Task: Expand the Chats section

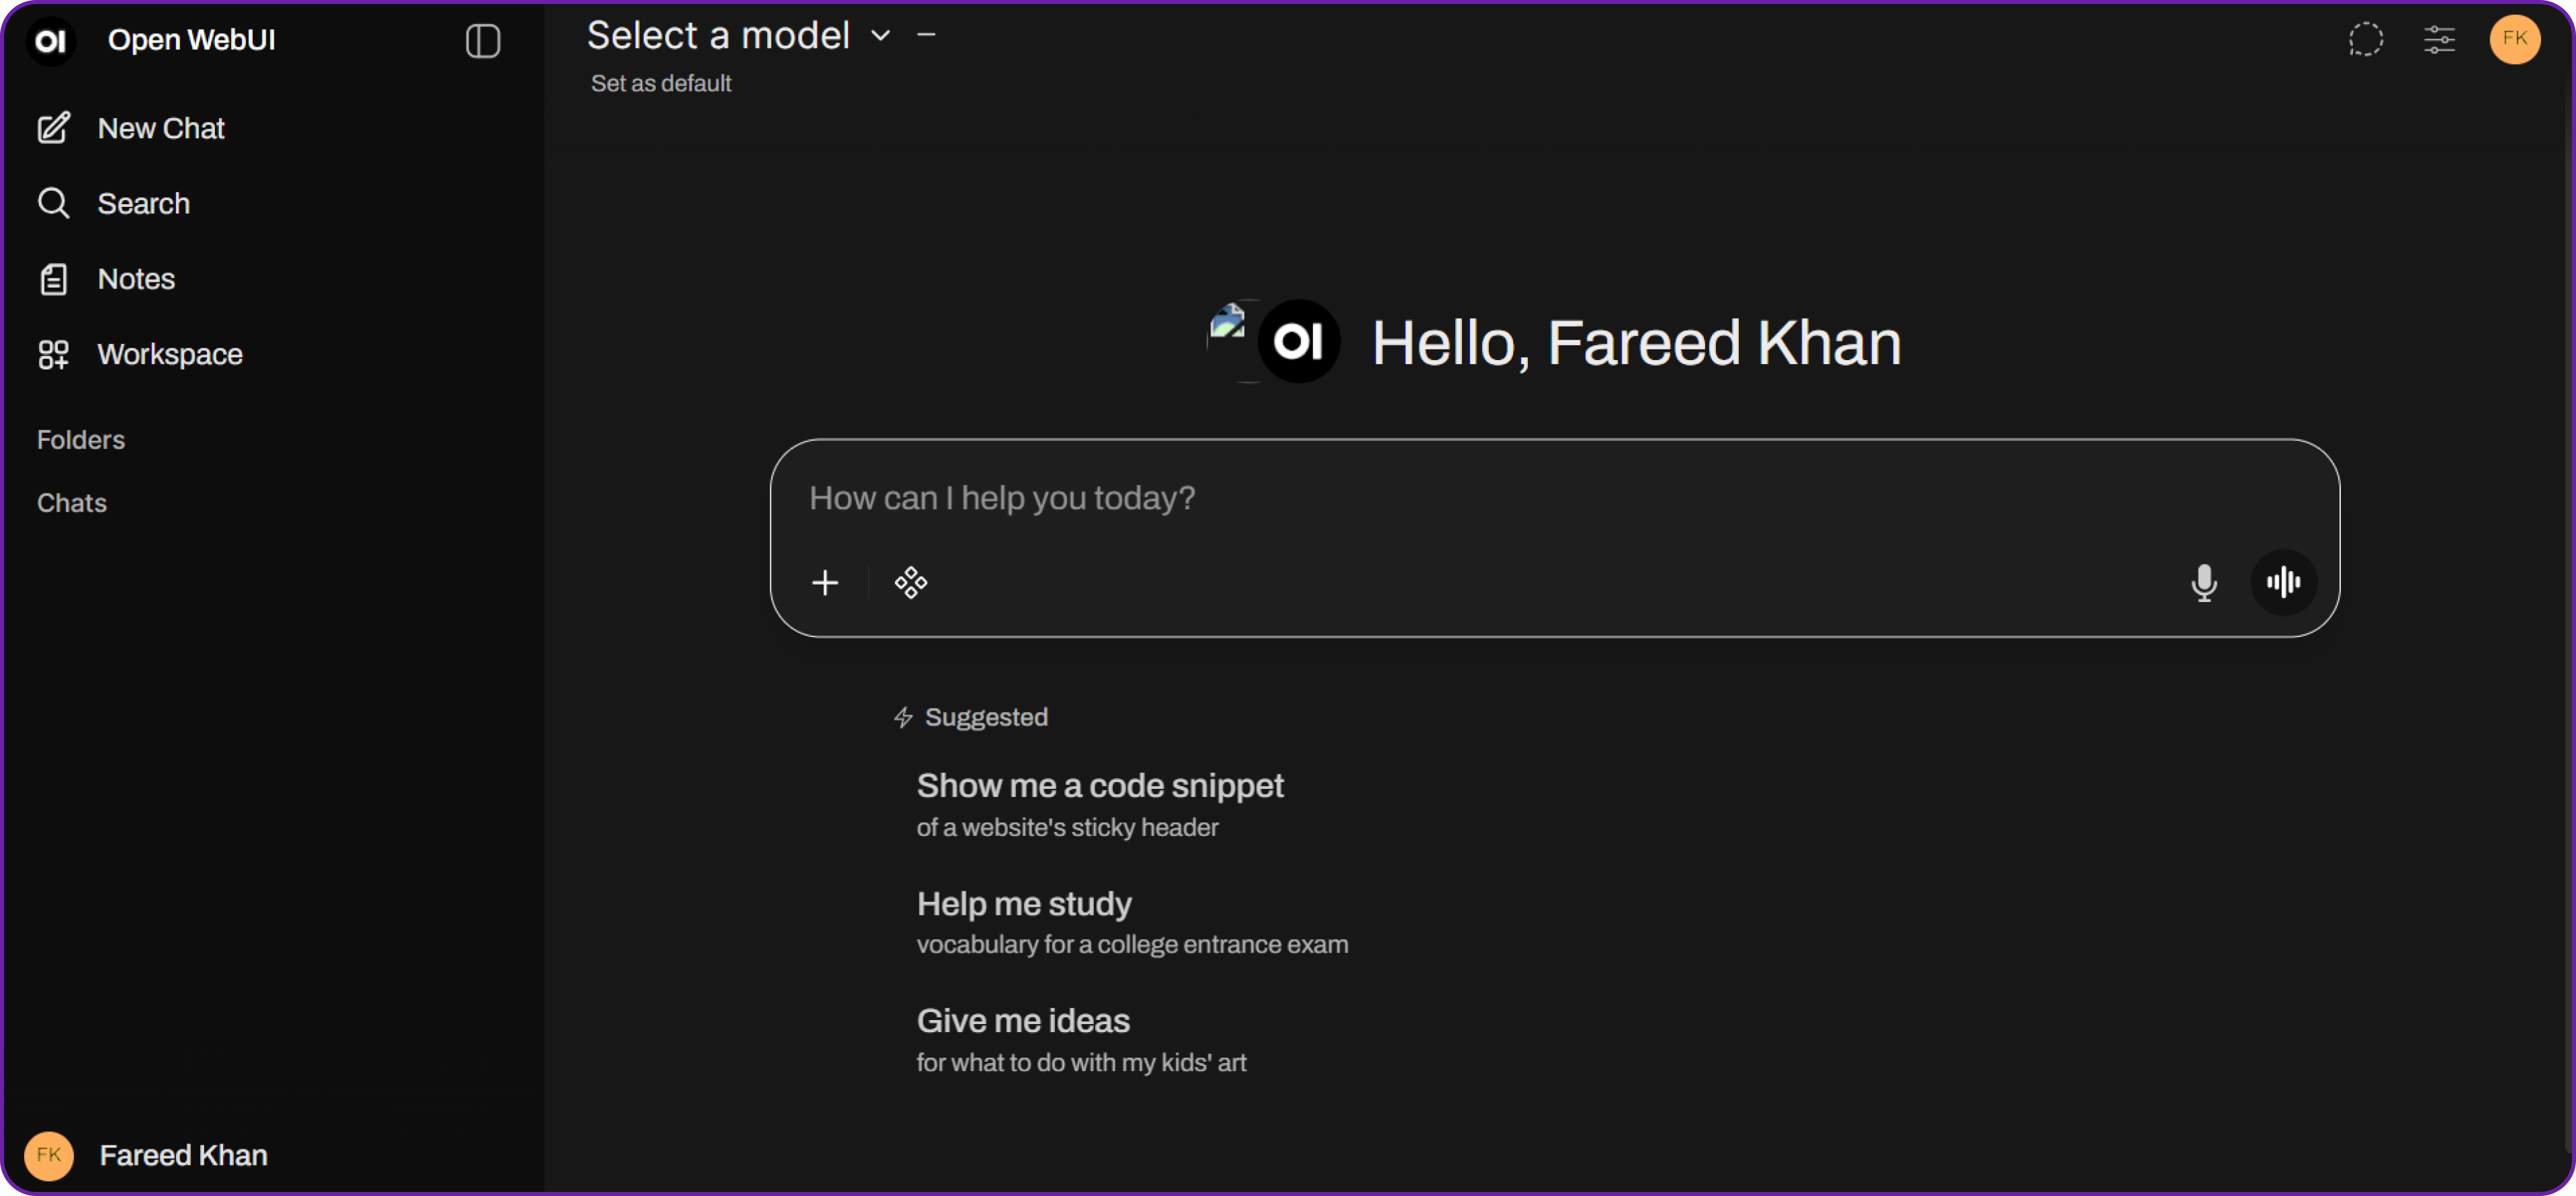Action: click(72, 503)
